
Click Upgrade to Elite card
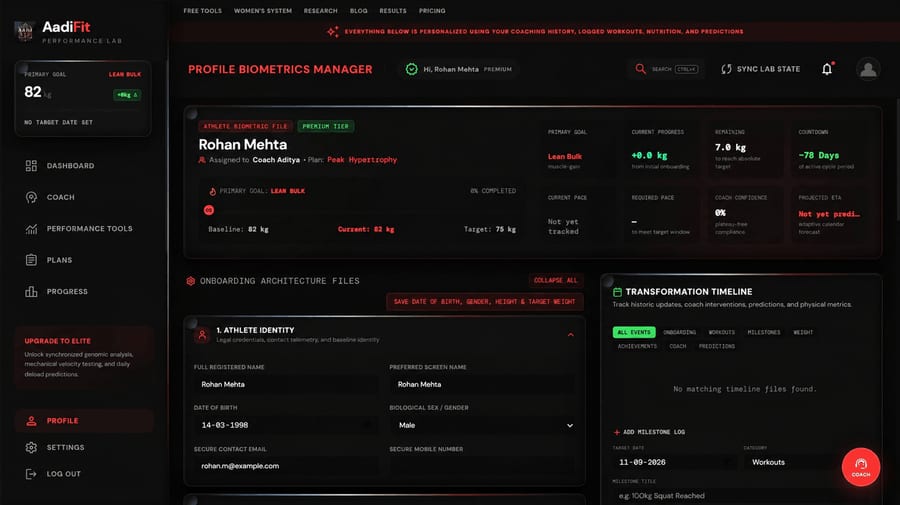[x=84, y=357]
